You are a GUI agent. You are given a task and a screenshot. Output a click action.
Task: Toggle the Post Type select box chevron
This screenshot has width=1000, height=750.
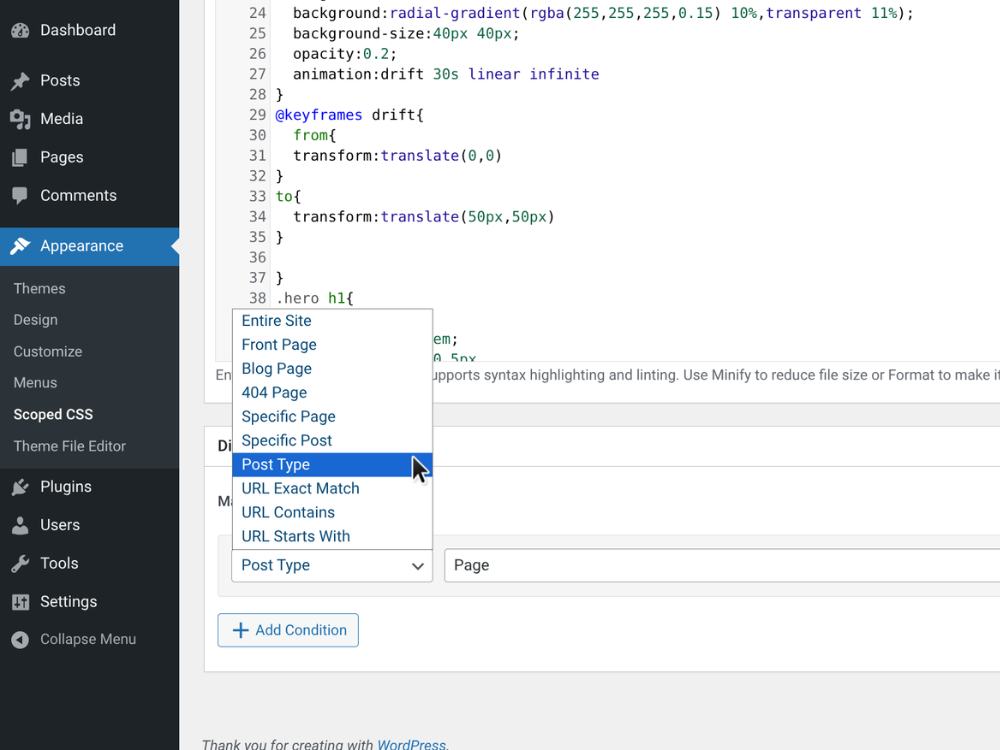[x=418, y=566]
